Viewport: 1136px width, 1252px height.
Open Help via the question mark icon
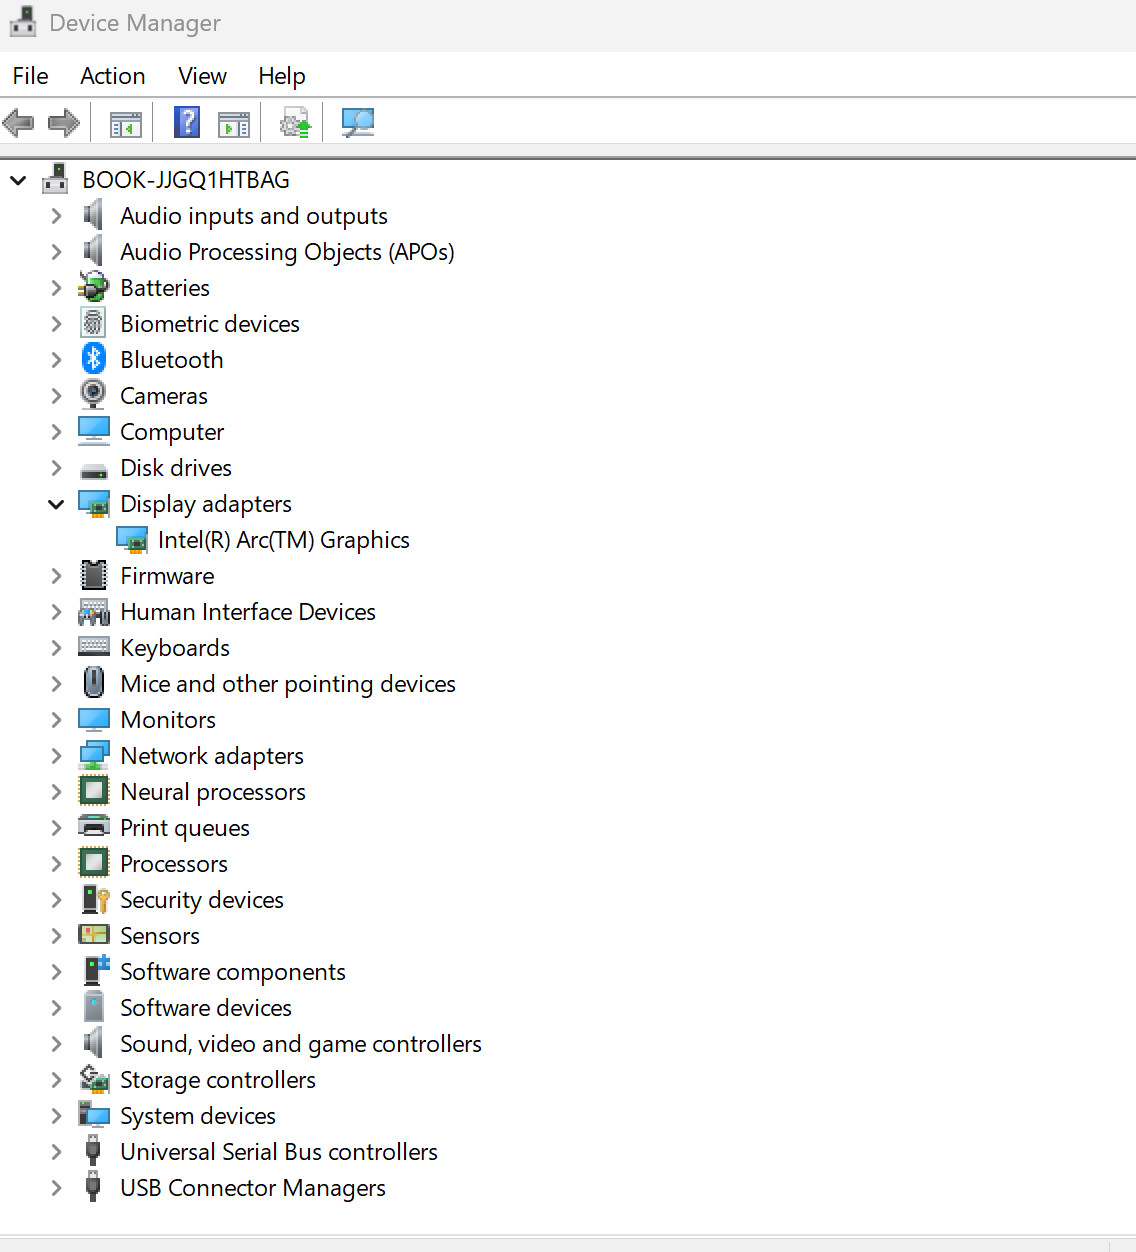187,122
